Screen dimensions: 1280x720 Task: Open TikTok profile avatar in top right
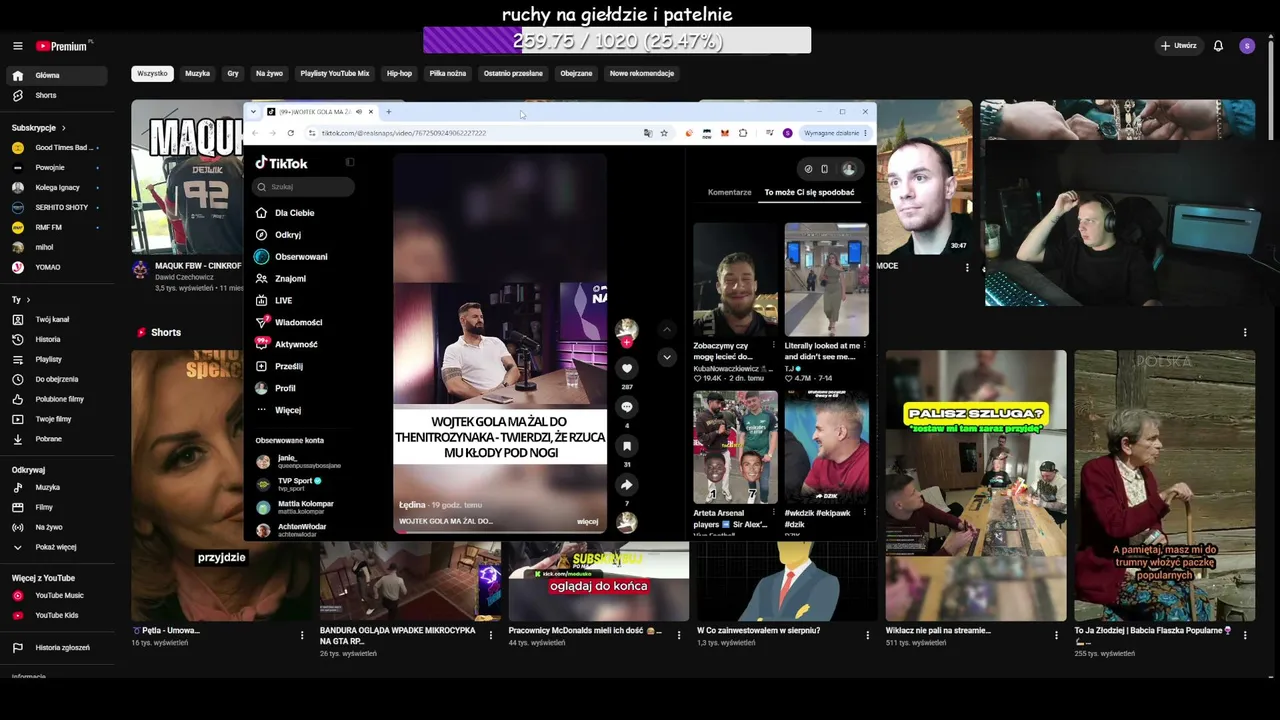tap(849, 169)
